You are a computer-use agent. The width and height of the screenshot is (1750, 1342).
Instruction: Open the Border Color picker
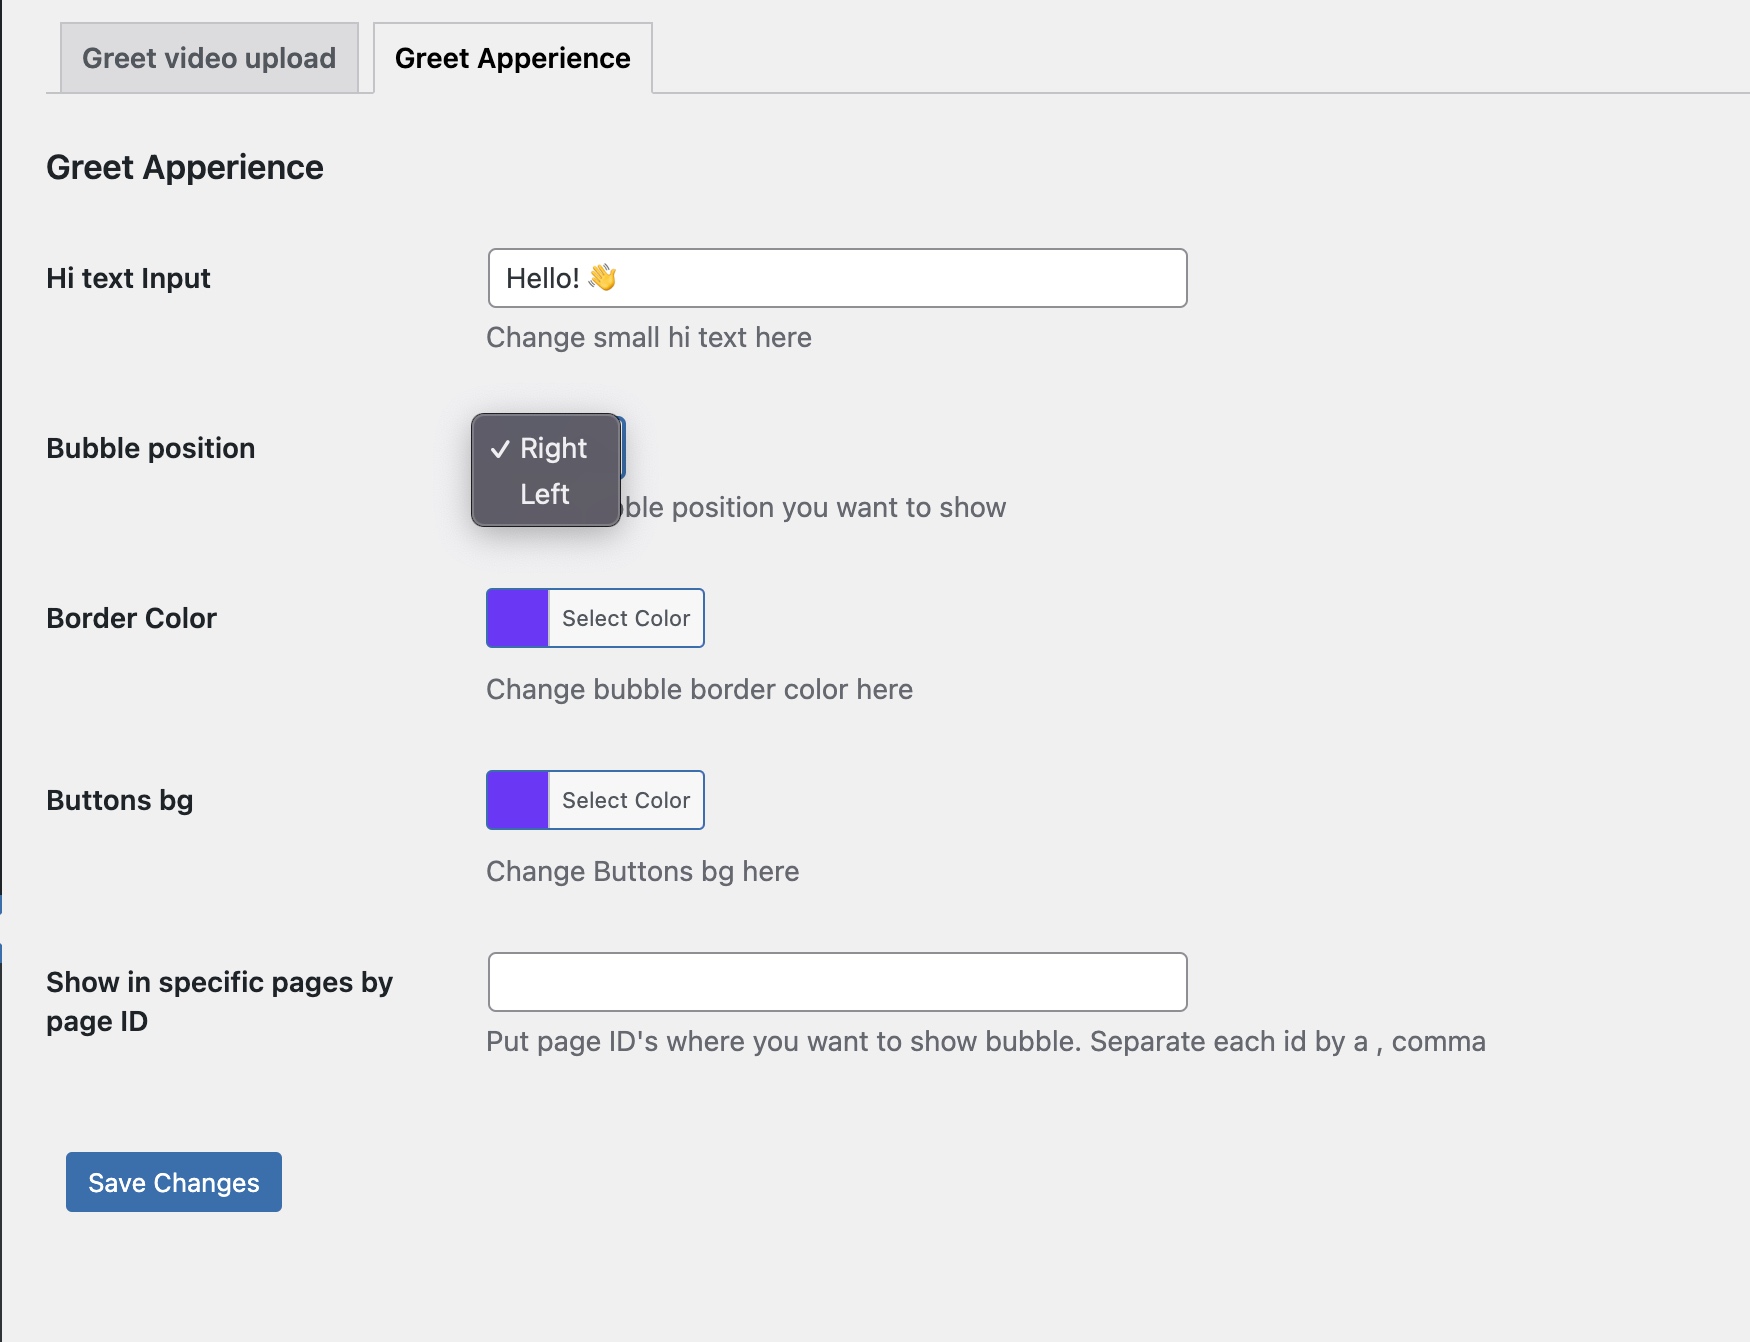[624, 618]
